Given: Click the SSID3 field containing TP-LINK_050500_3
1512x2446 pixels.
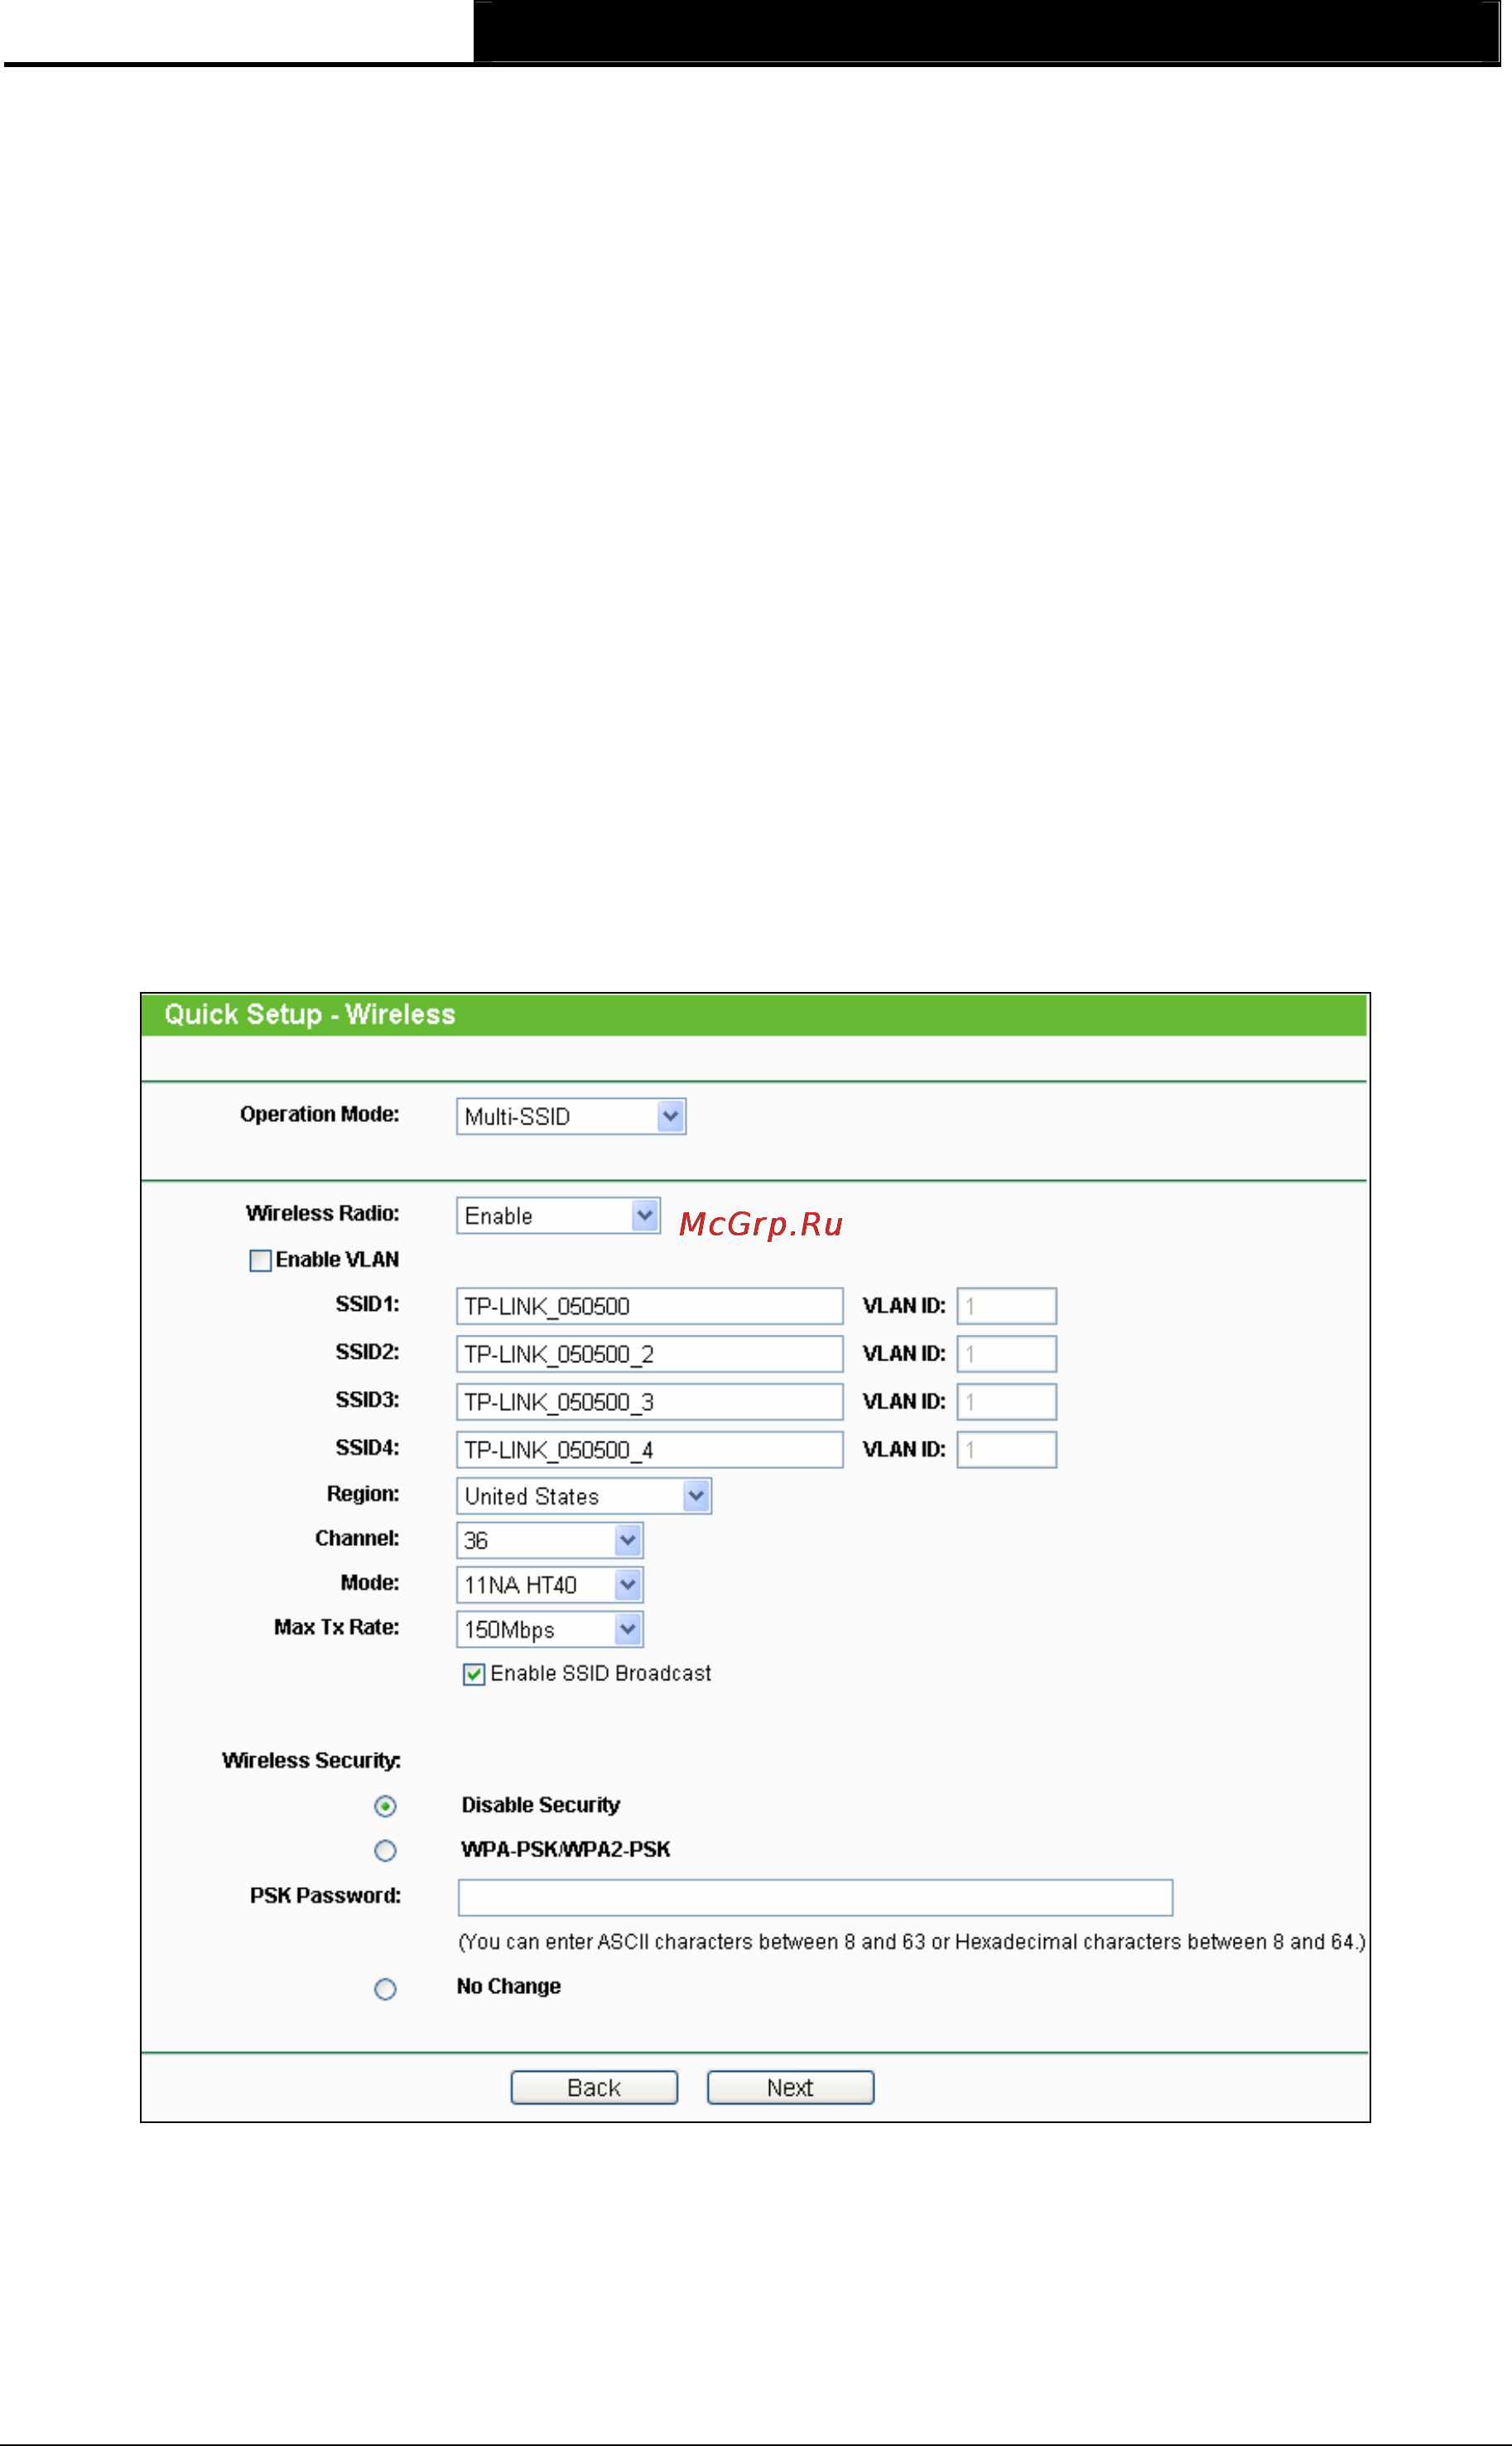Looking at the screenshot, I should click(x=650, y=1402).
